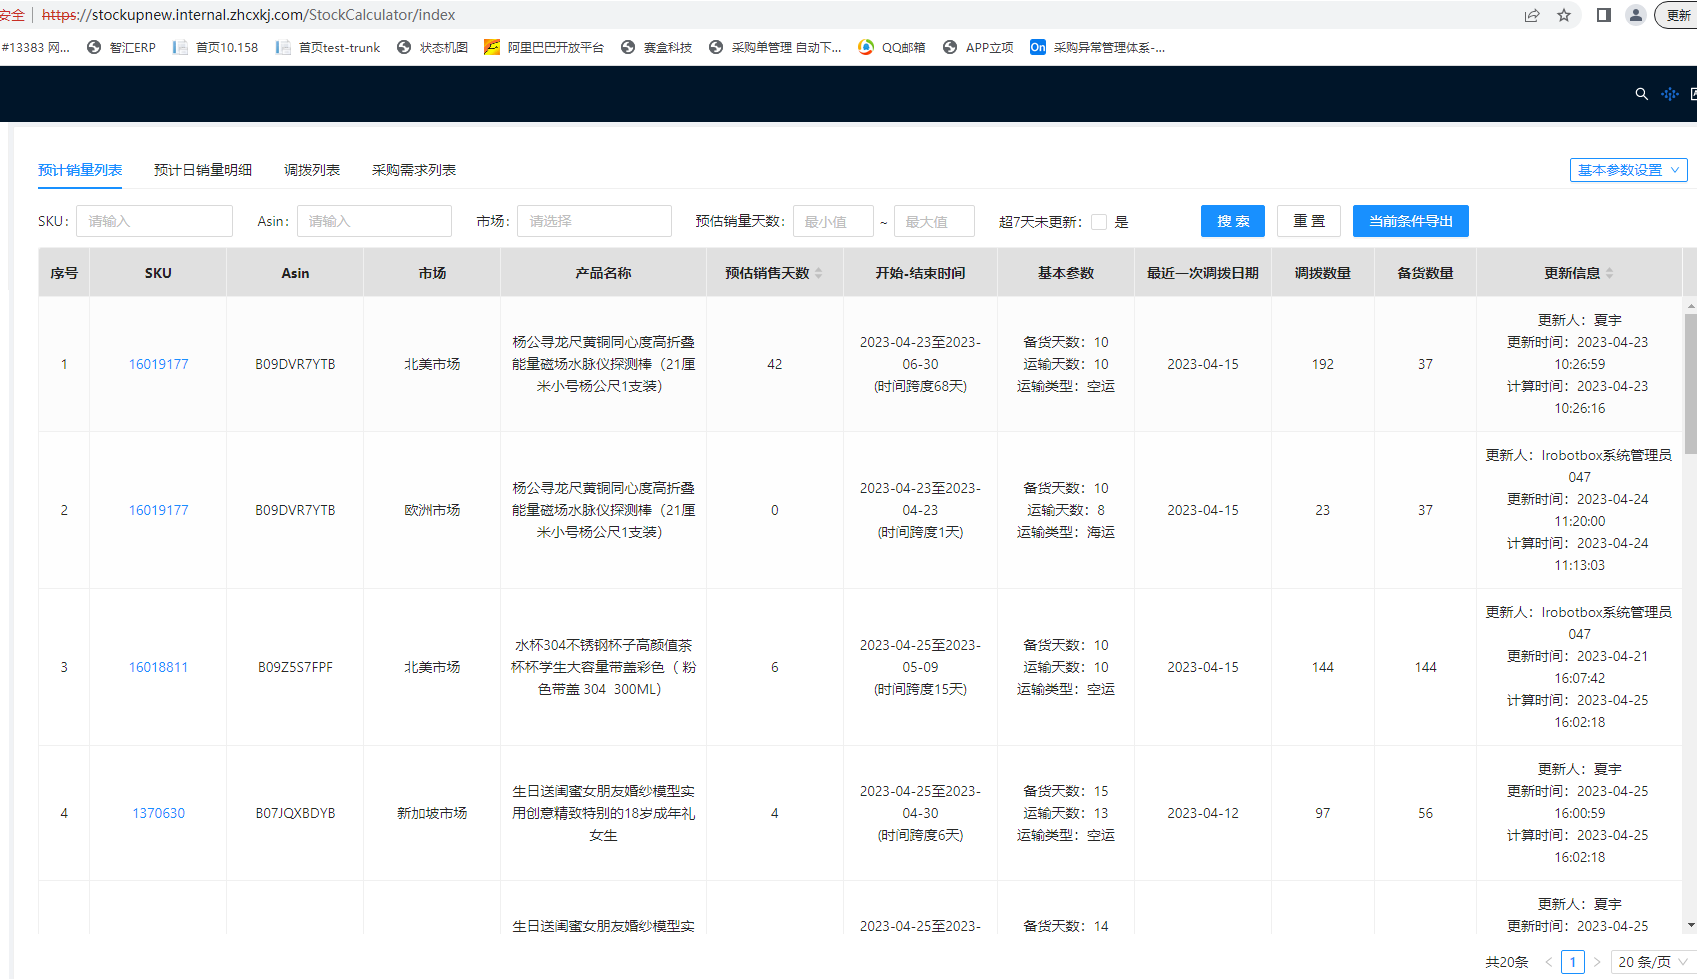Open the 市场 select dropdown
This screenshot has width=1697, height=979.
pos(594,221)
